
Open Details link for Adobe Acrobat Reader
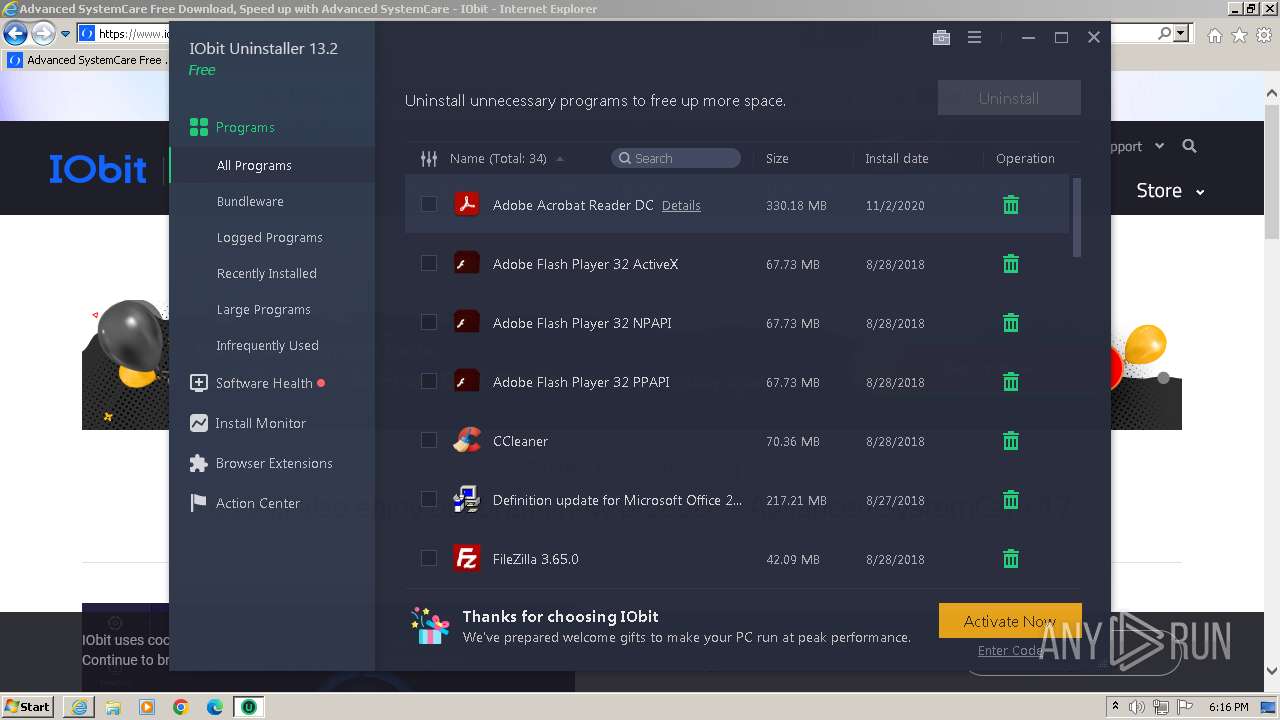(x=681, y=206)
